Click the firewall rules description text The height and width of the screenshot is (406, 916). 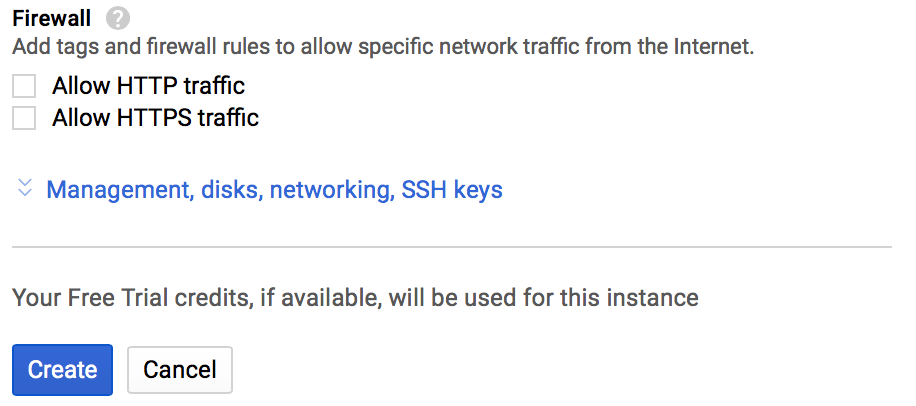(382, 46)
